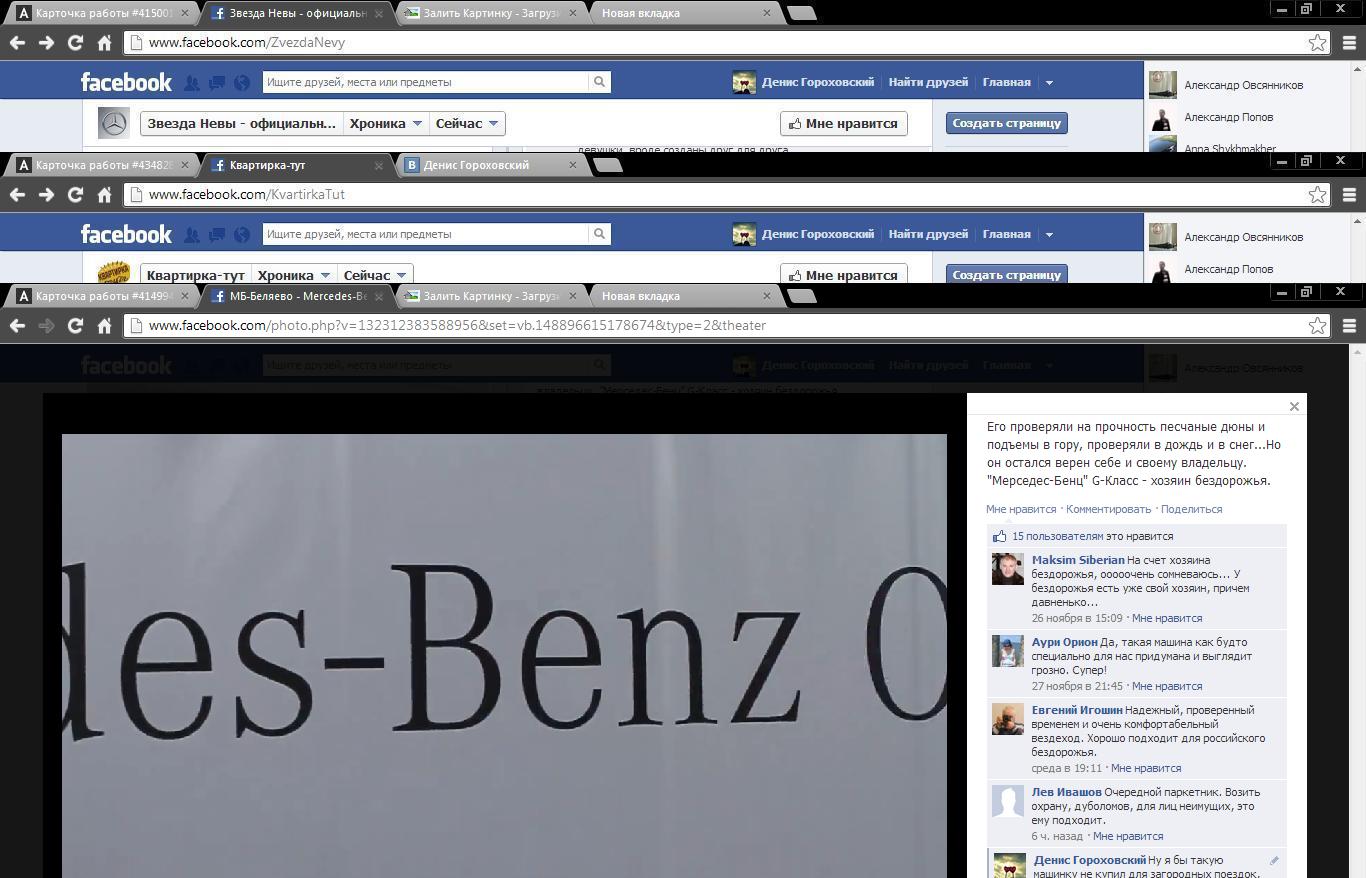Edit Денис Гороховский comment with pencil icon
The image size is (1366, 878).
coord(1274,860)
